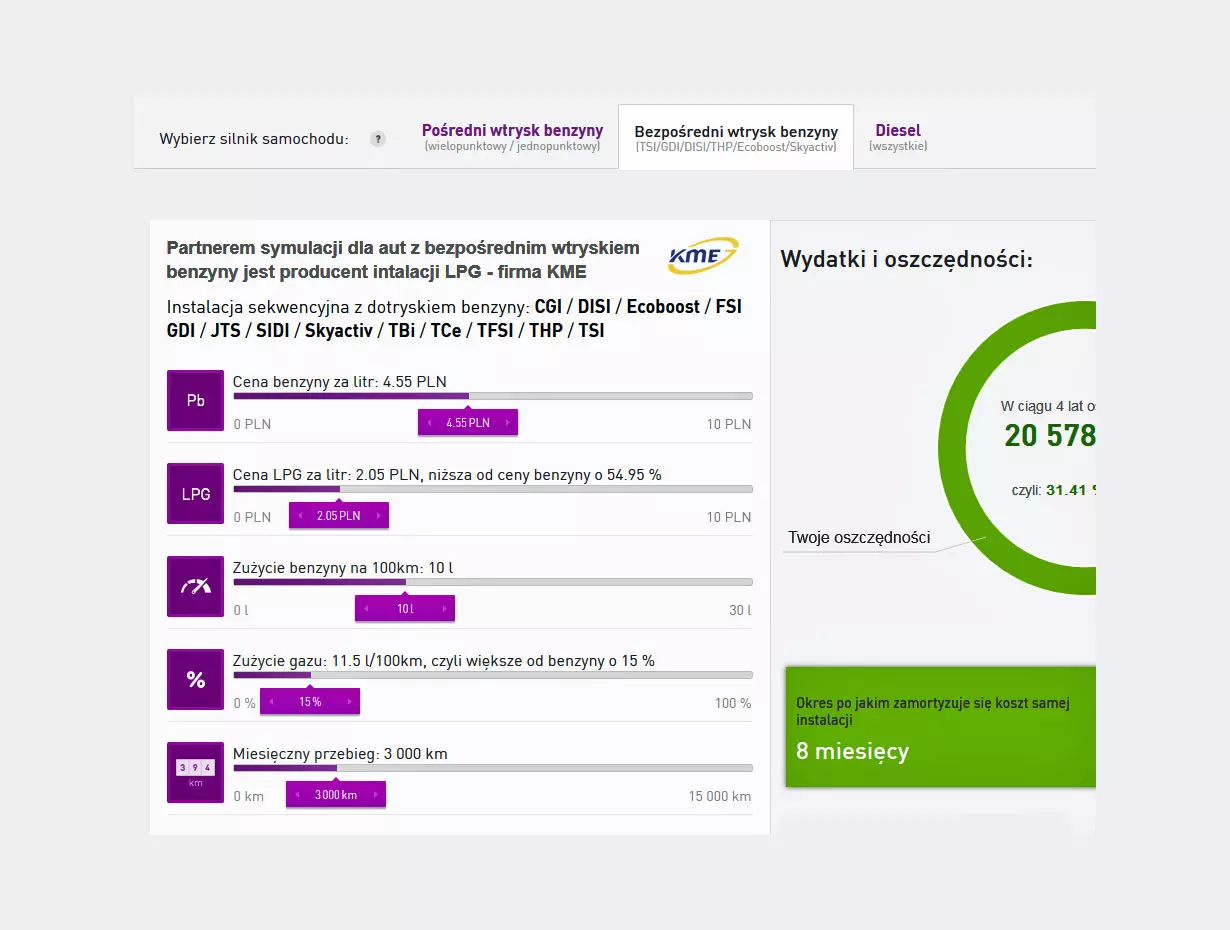Screen dimensions: 1230x930
Task: Increase LPG price with right arrow
Action: pyautogui.click(x=378, y=516)
